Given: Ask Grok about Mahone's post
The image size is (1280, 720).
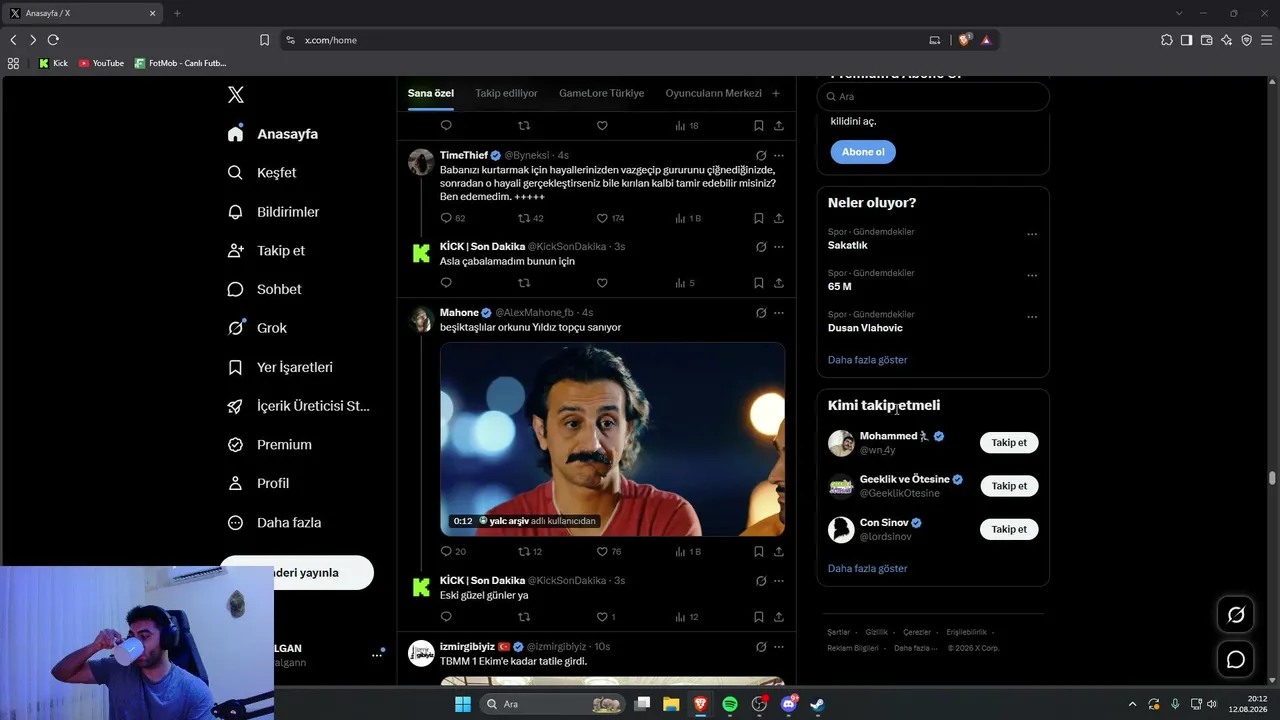Looking at the screenshot, I should [761, 313].
